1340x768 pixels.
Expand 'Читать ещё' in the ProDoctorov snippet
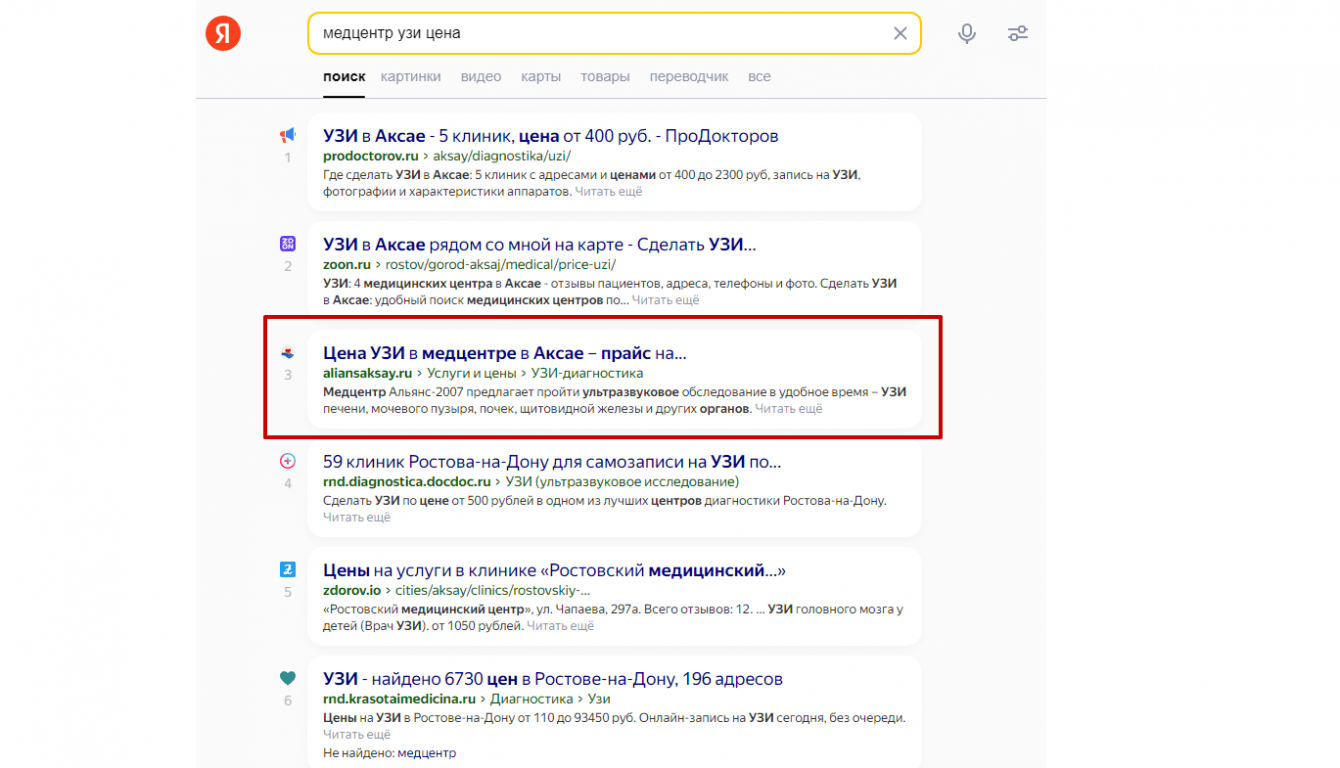(x=608, y=191)
